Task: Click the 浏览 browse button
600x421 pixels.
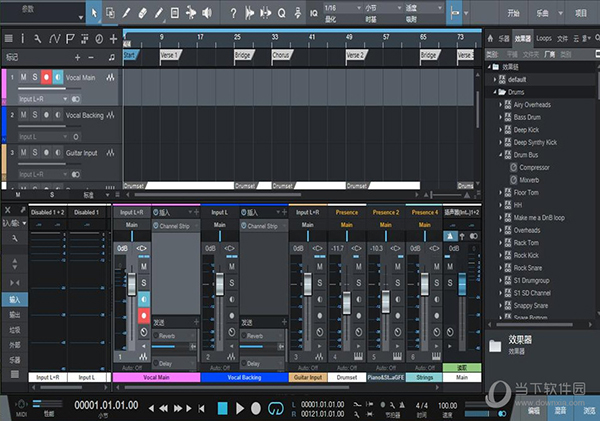Action: 589,411
